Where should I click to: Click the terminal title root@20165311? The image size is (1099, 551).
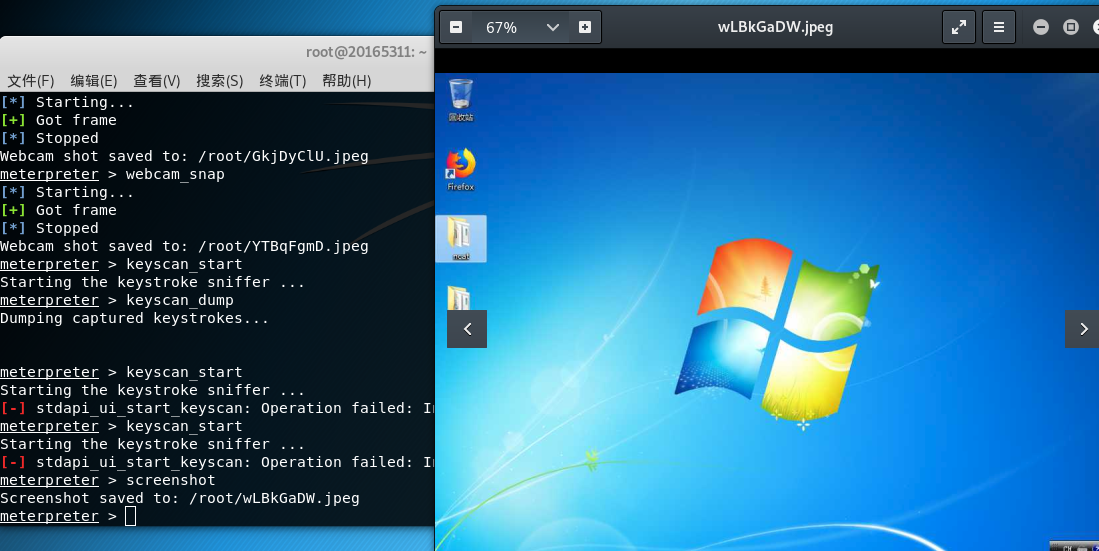pos(366,52)
